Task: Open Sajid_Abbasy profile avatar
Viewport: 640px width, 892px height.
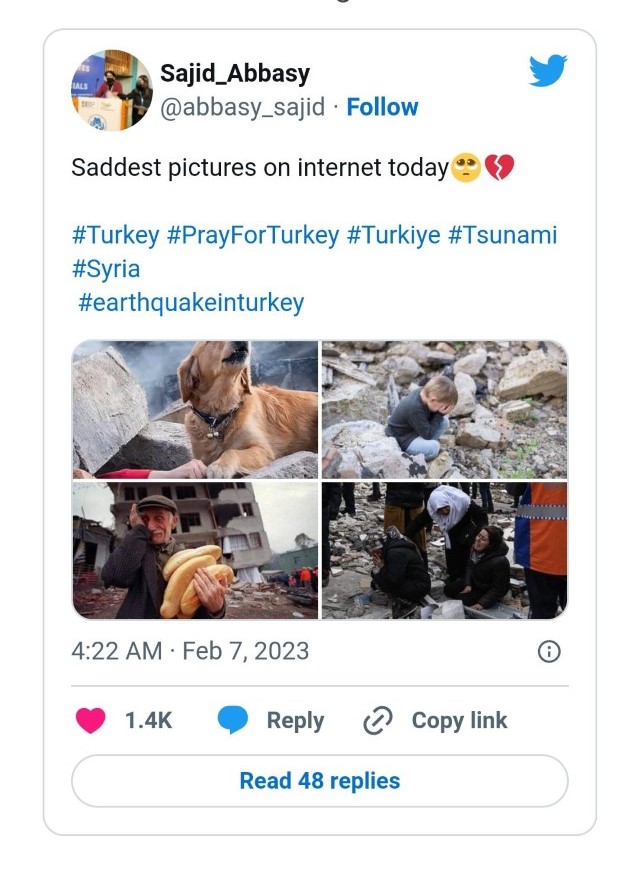Action: (x=112, y=90)
